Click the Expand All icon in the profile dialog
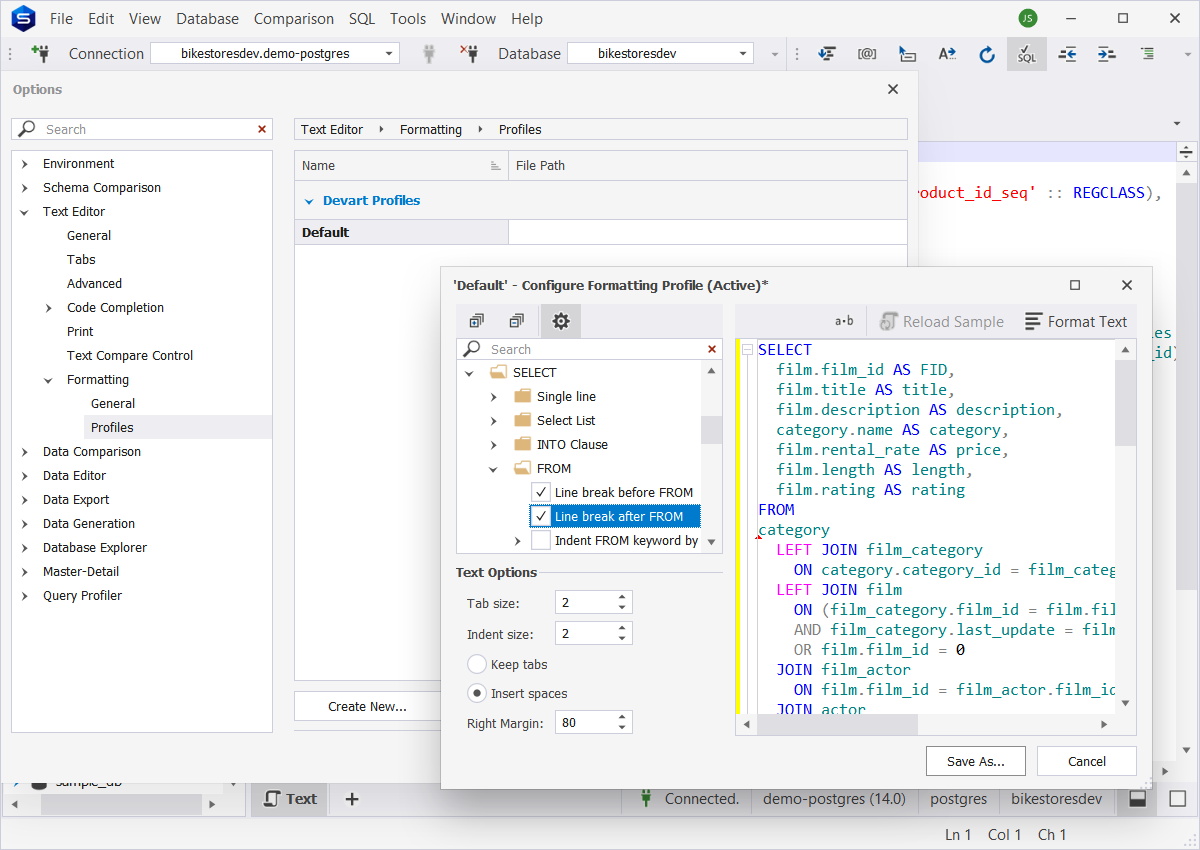 477,320
